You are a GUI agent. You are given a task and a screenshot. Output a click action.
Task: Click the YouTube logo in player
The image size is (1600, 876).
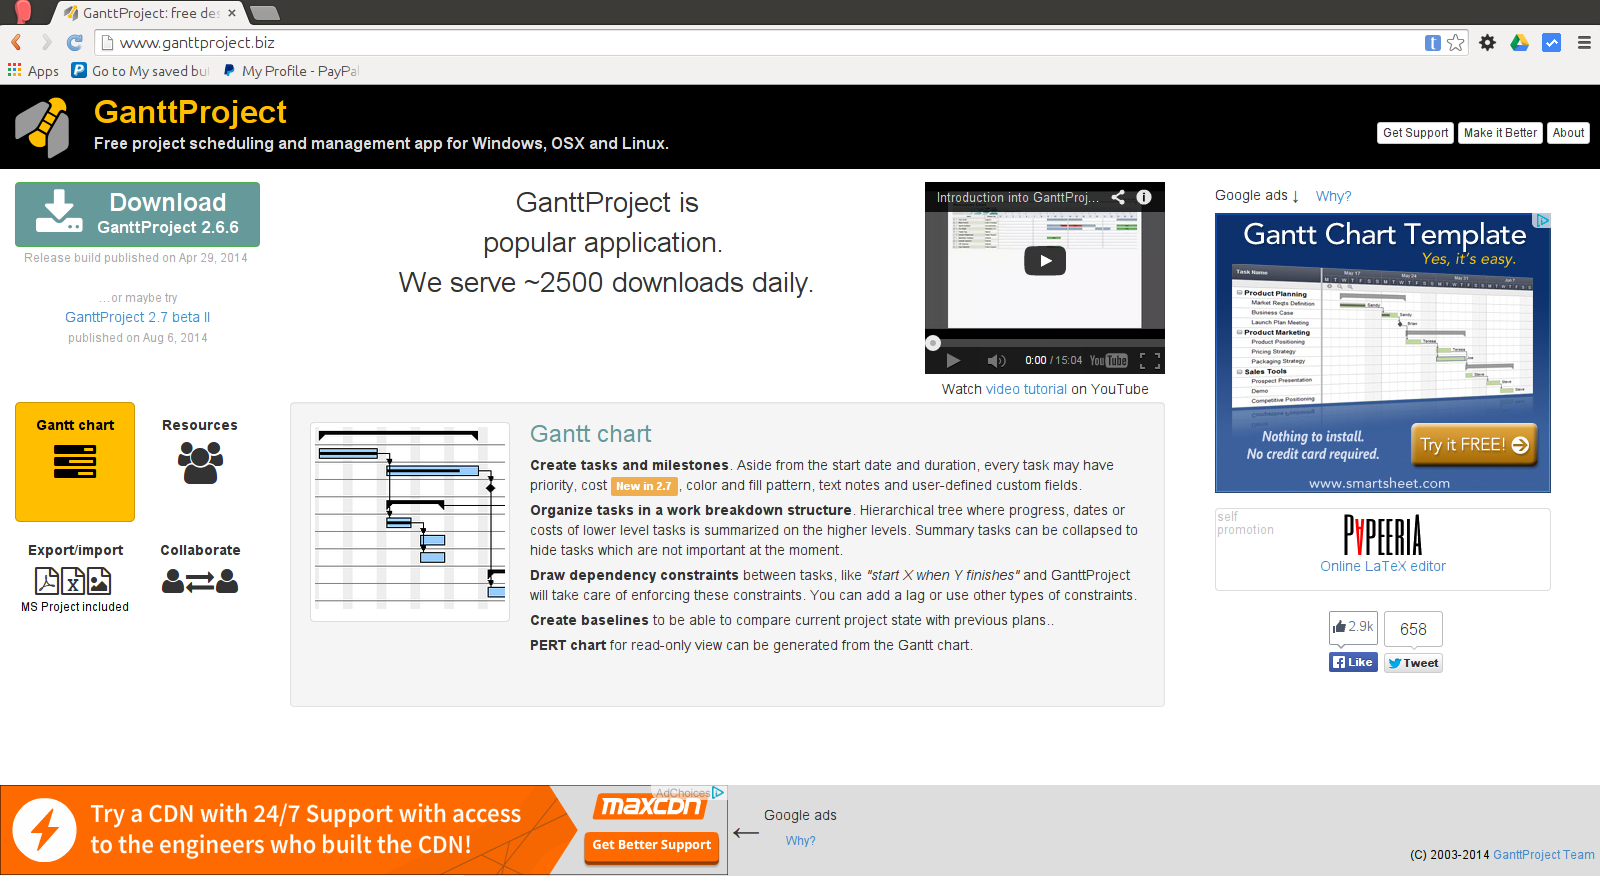click(x=1109, y=361)
